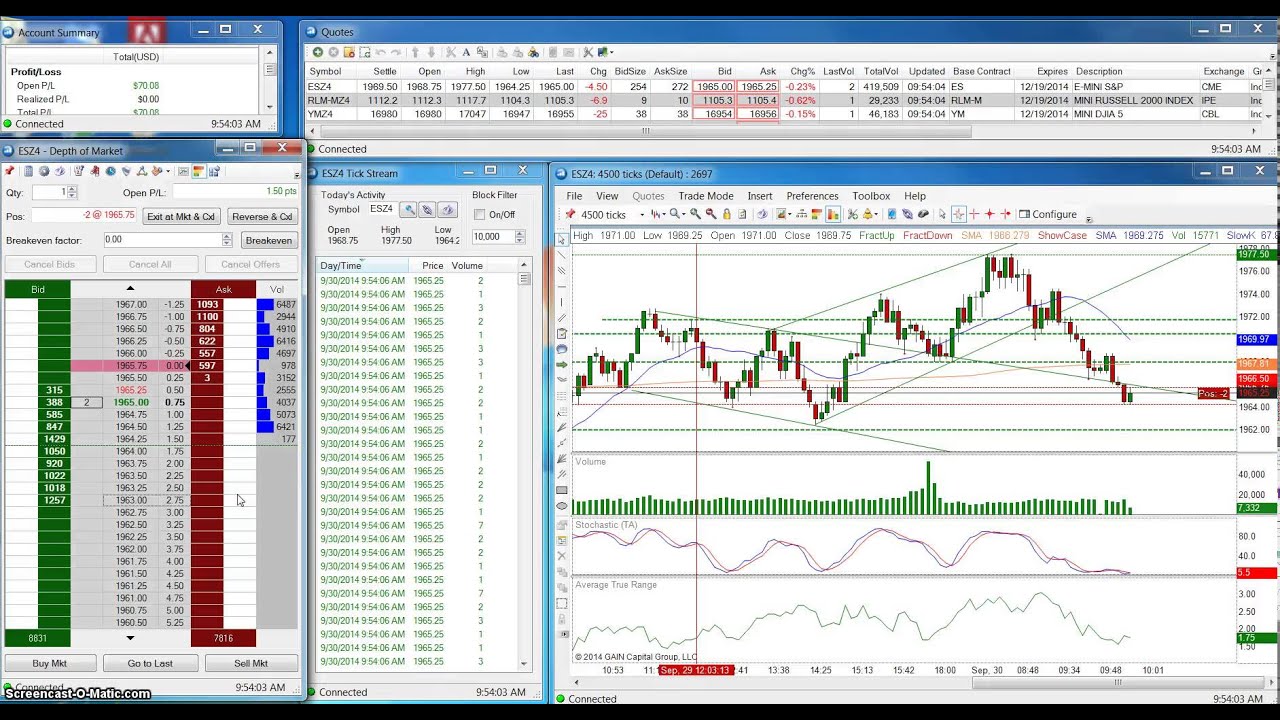
Task: Click the red zoom out magnifier in chart toolbar
Action: (711, 214)
